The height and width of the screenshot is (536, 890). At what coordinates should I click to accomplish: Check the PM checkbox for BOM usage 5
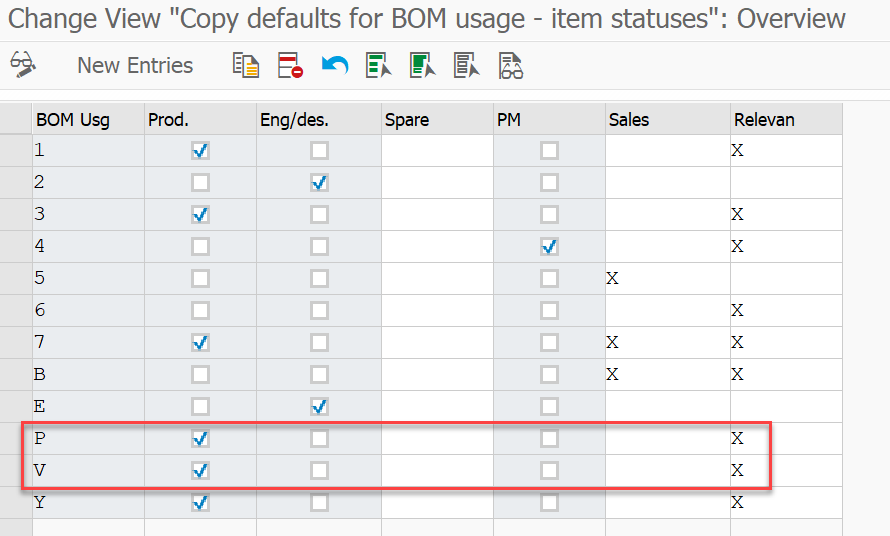pos(549,279)
